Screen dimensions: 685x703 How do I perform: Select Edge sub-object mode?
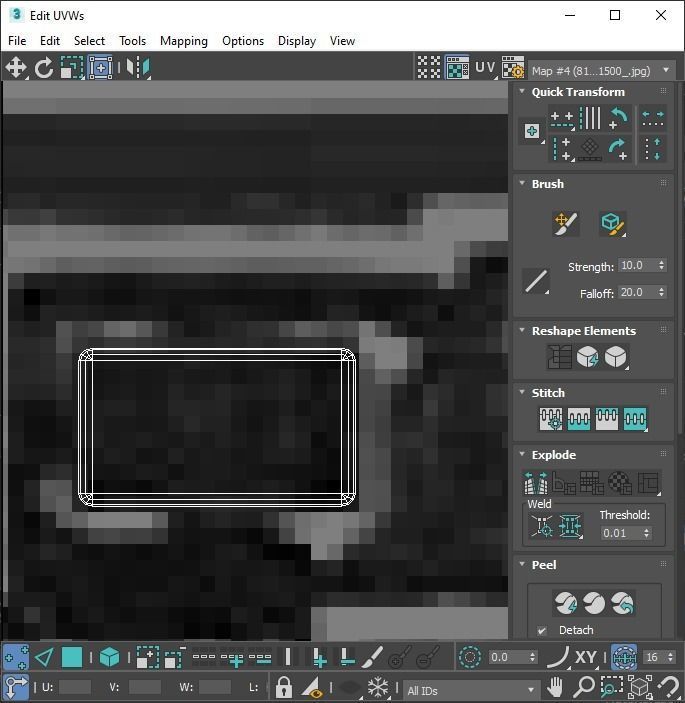[44, 657]
